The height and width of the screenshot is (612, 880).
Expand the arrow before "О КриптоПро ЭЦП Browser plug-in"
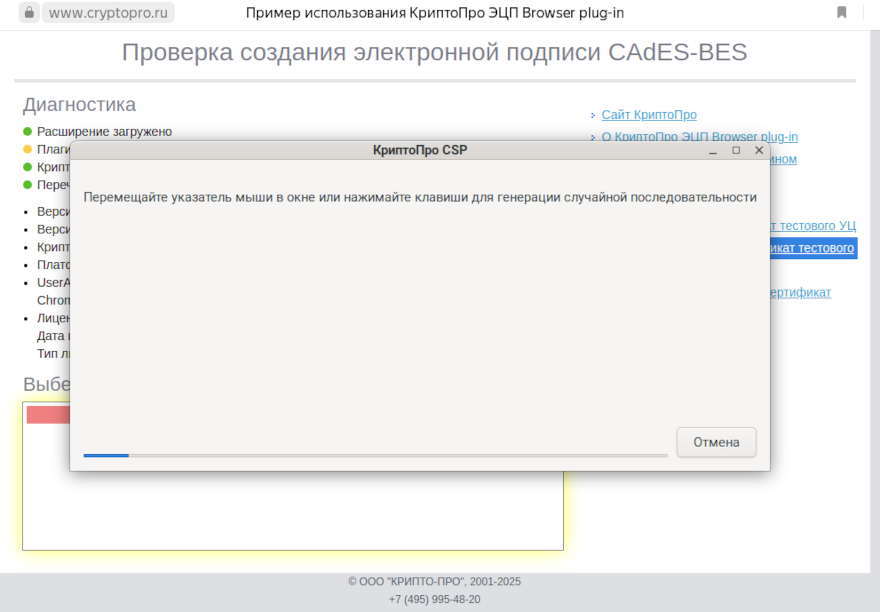[x=595, y=137]
